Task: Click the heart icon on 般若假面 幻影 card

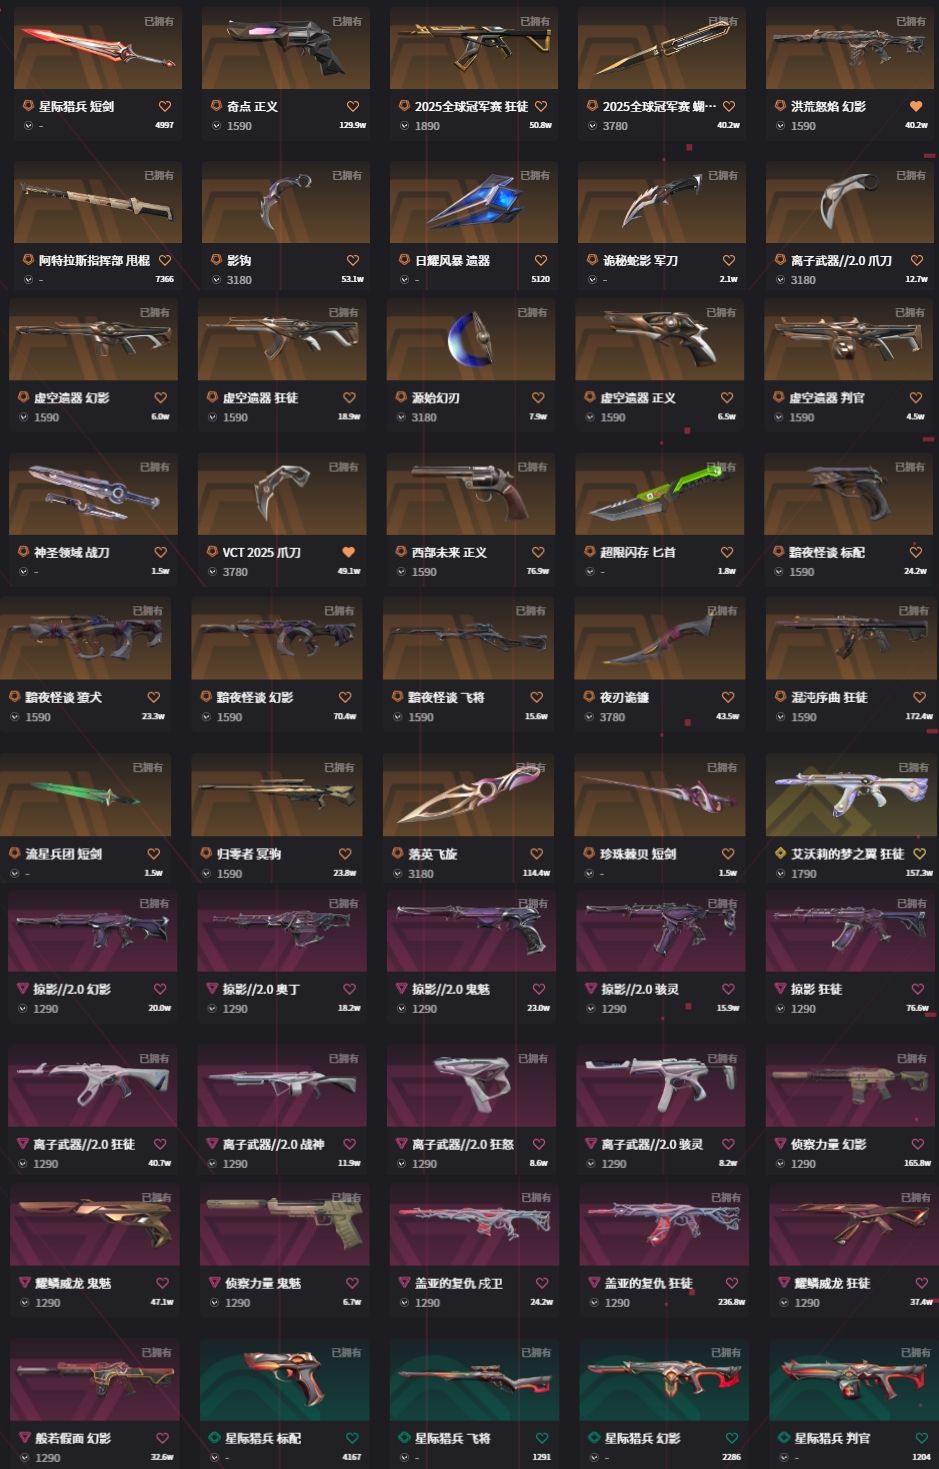Action: (162, 1438)
